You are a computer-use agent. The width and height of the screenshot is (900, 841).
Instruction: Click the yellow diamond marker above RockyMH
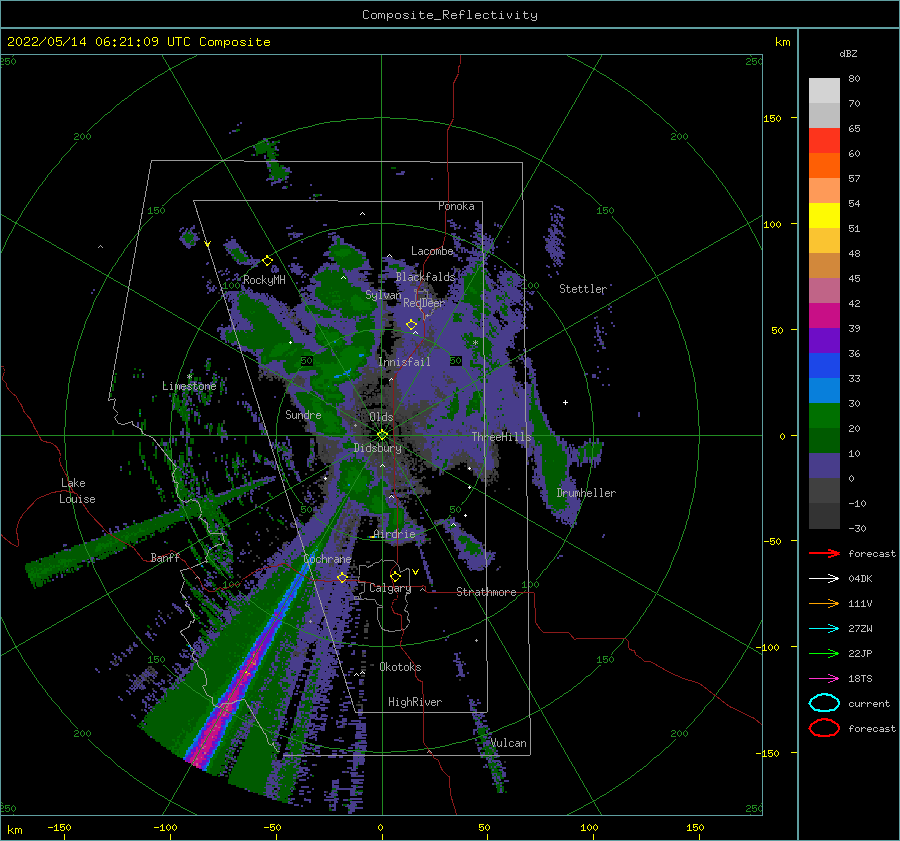pos(267,261)
